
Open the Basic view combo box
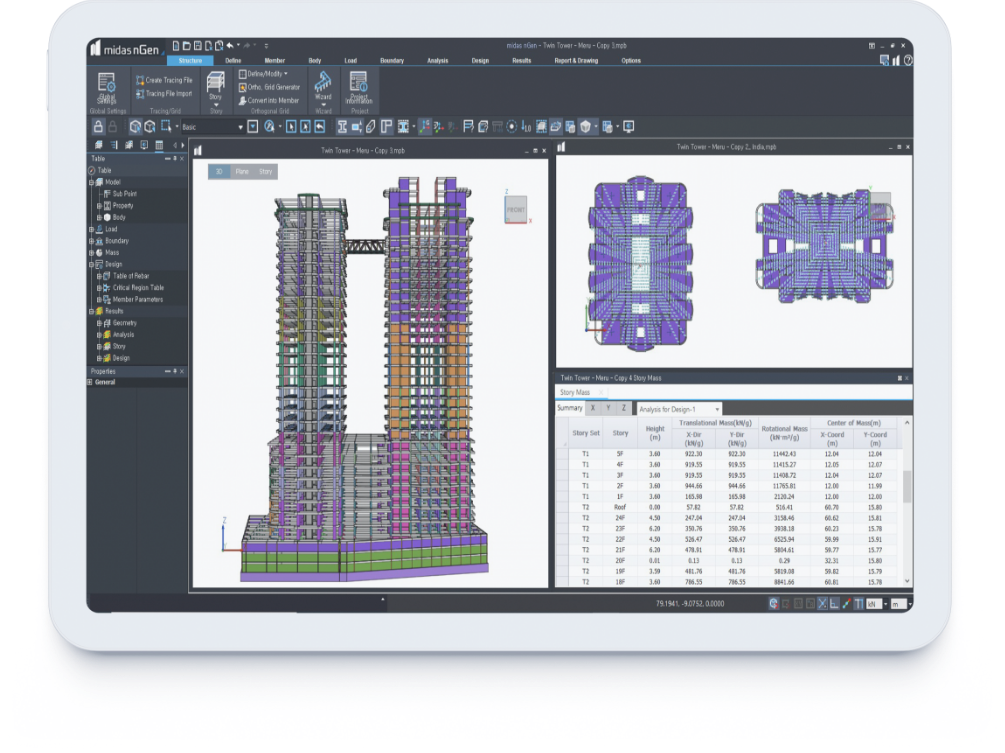pyautogui.click(x=212, y=127)
